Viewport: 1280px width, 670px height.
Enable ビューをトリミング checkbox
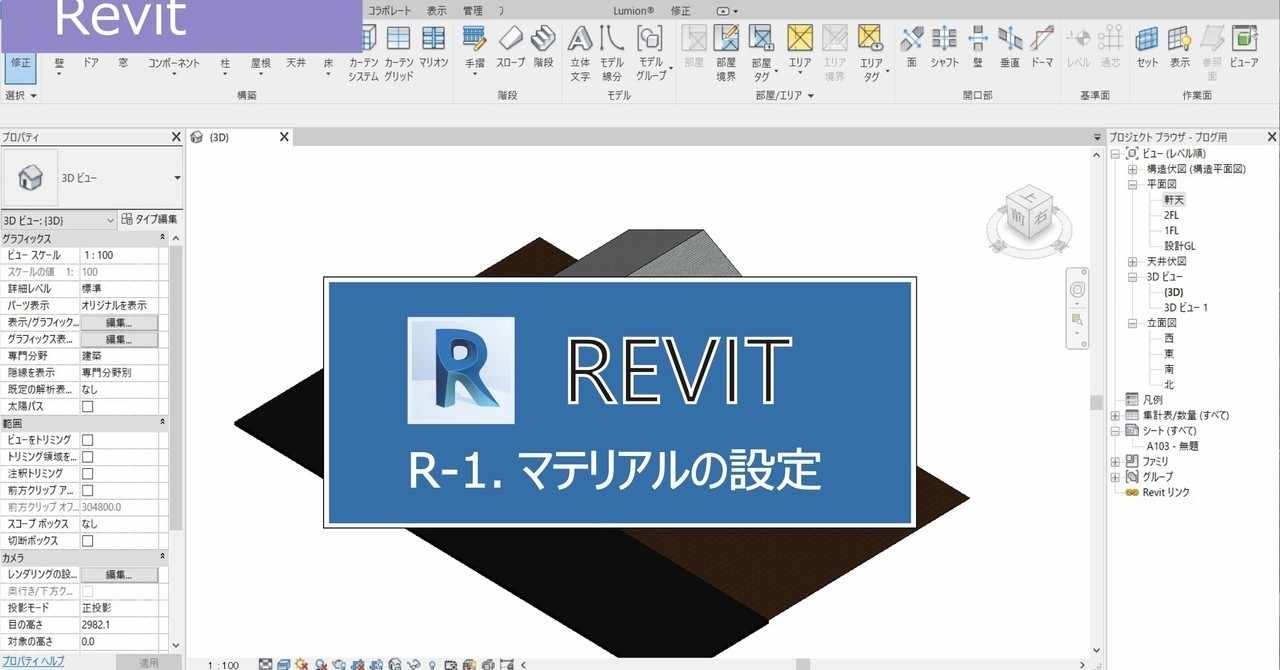point(87,440)
